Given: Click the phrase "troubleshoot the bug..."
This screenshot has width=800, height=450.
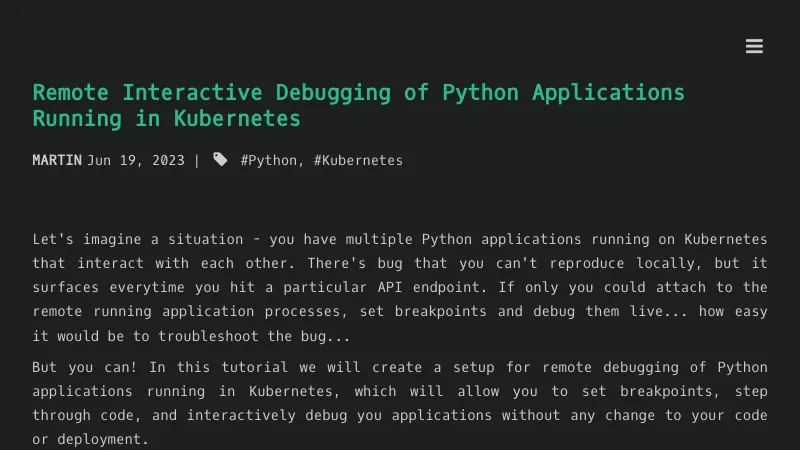Looking at the screenshot, I should click(250, 335).
